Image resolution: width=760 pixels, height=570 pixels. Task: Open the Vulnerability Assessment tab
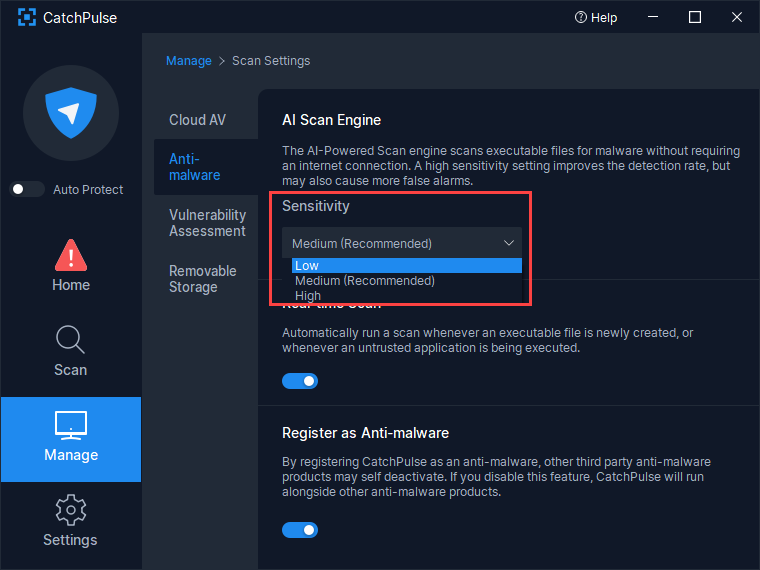point(207,223)
